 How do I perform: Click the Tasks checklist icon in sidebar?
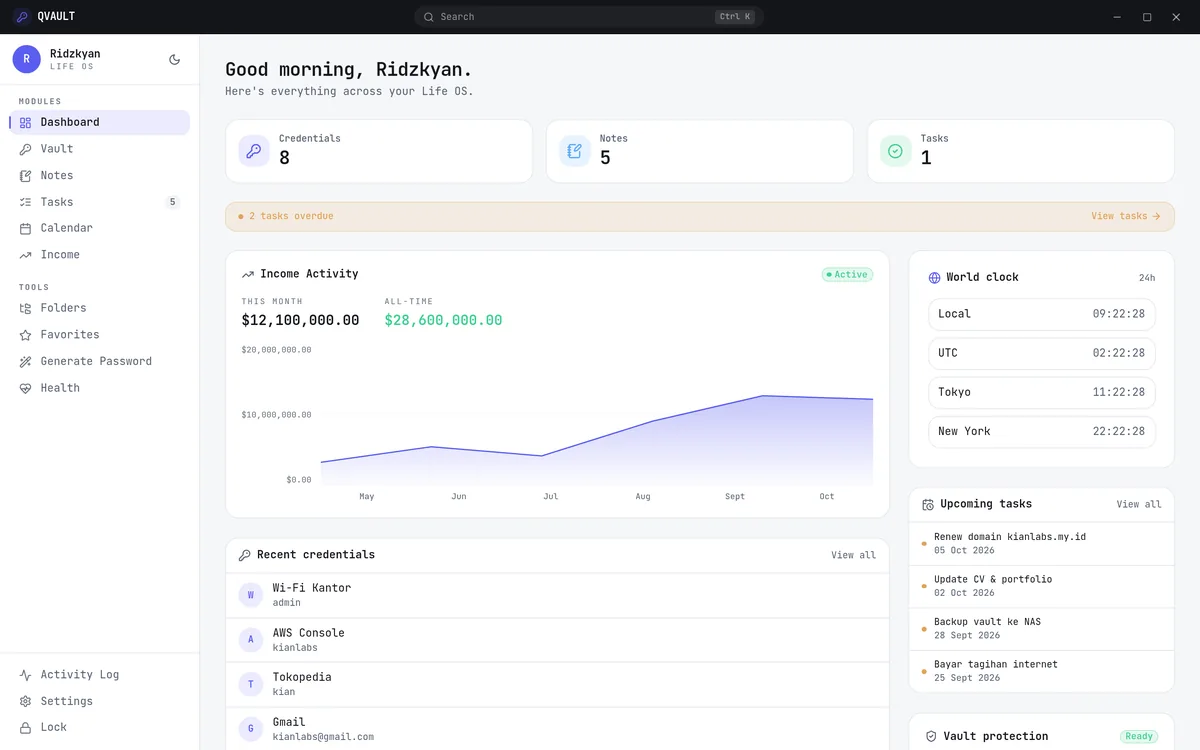[x=26, y=202]
